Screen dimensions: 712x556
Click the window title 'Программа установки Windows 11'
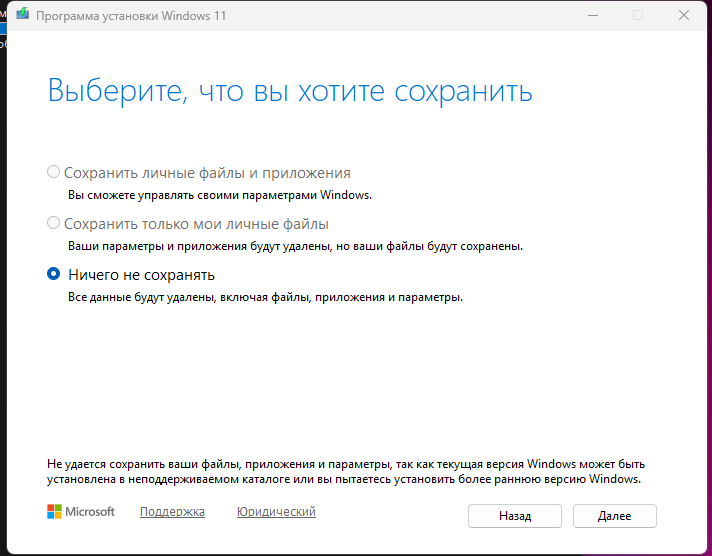pos(131,15)
